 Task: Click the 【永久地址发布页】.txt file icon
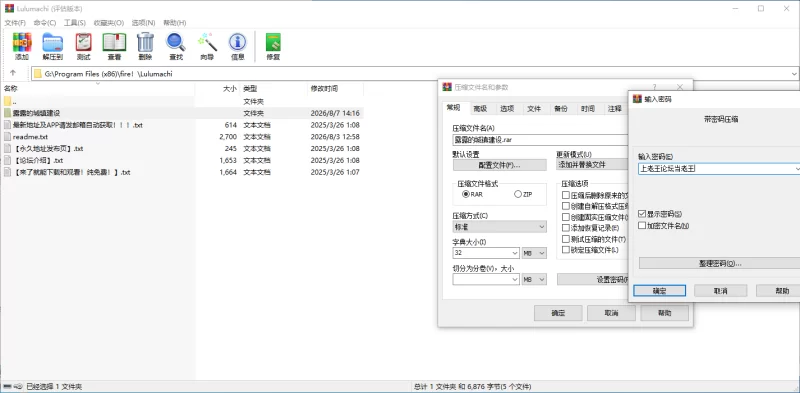click(x=8, y=149)
